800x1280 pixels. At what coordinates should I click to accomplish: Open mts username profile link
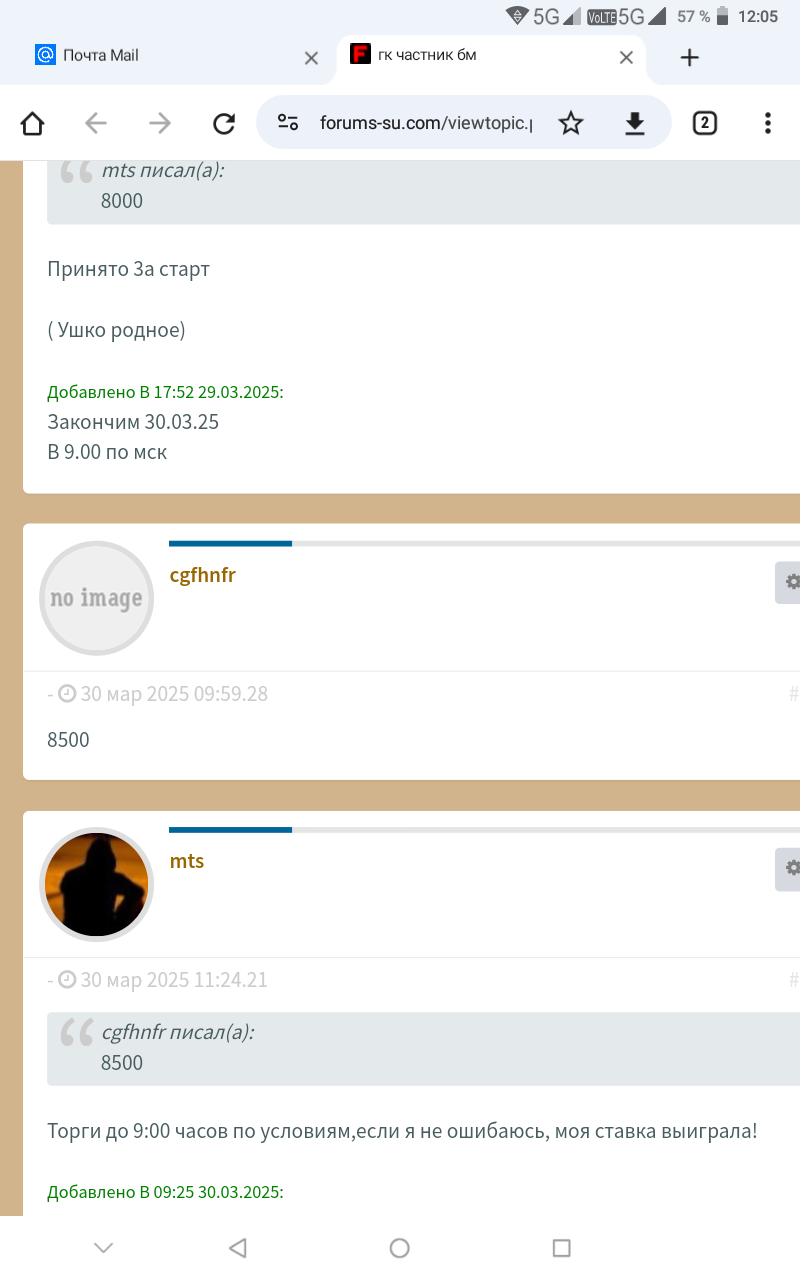point(187,861)
